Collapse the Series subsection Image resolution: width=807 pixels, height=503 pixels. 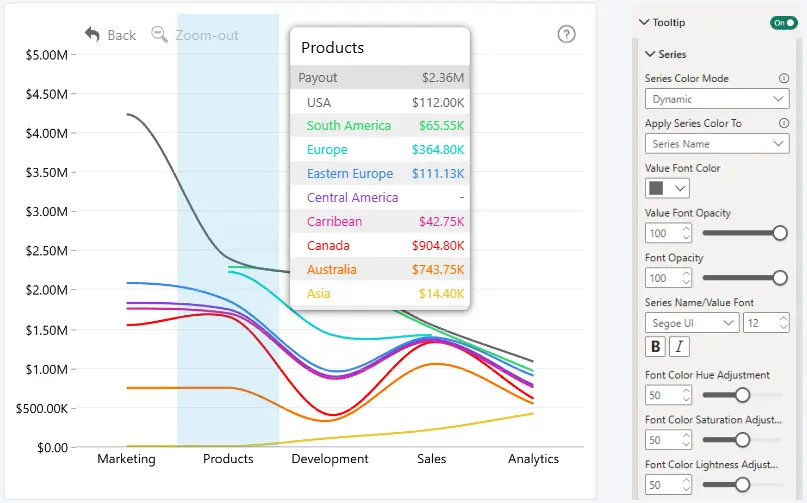point(650,54)
